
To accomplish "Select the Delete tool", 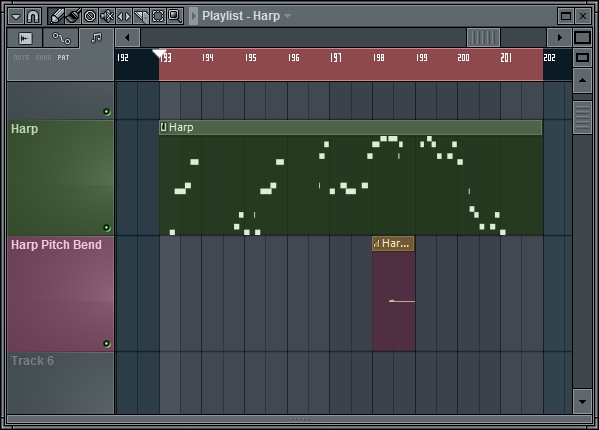I will [x=90, y=16].
